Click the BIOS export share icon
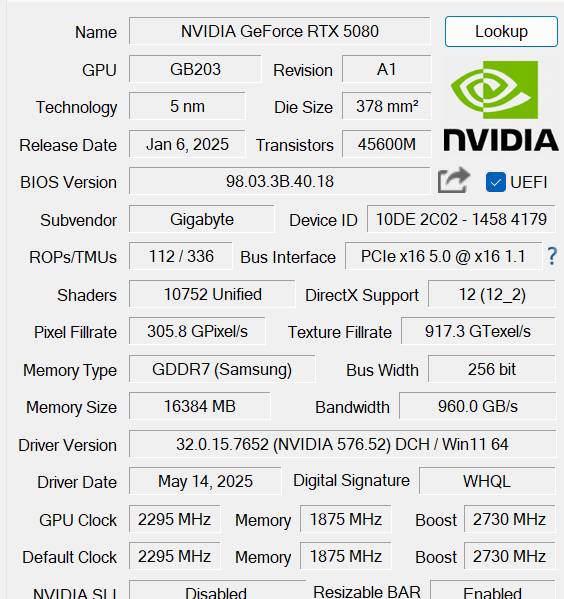 click(454, 180)
